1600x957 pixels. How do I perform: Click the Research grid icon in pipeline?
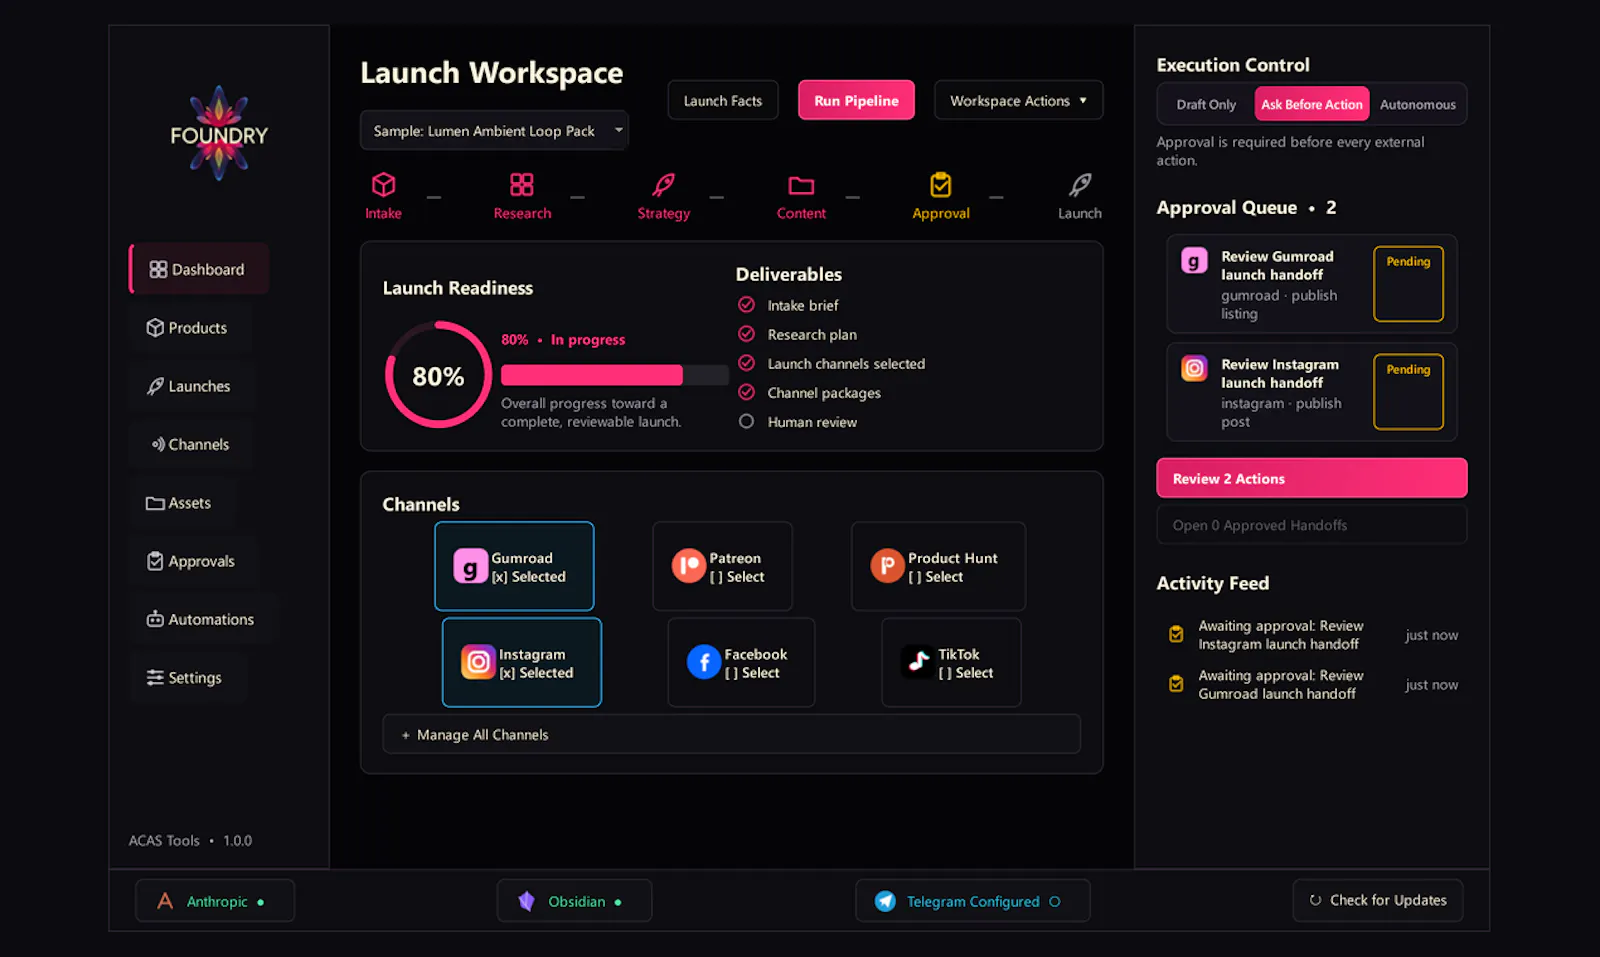click(522, 185)
